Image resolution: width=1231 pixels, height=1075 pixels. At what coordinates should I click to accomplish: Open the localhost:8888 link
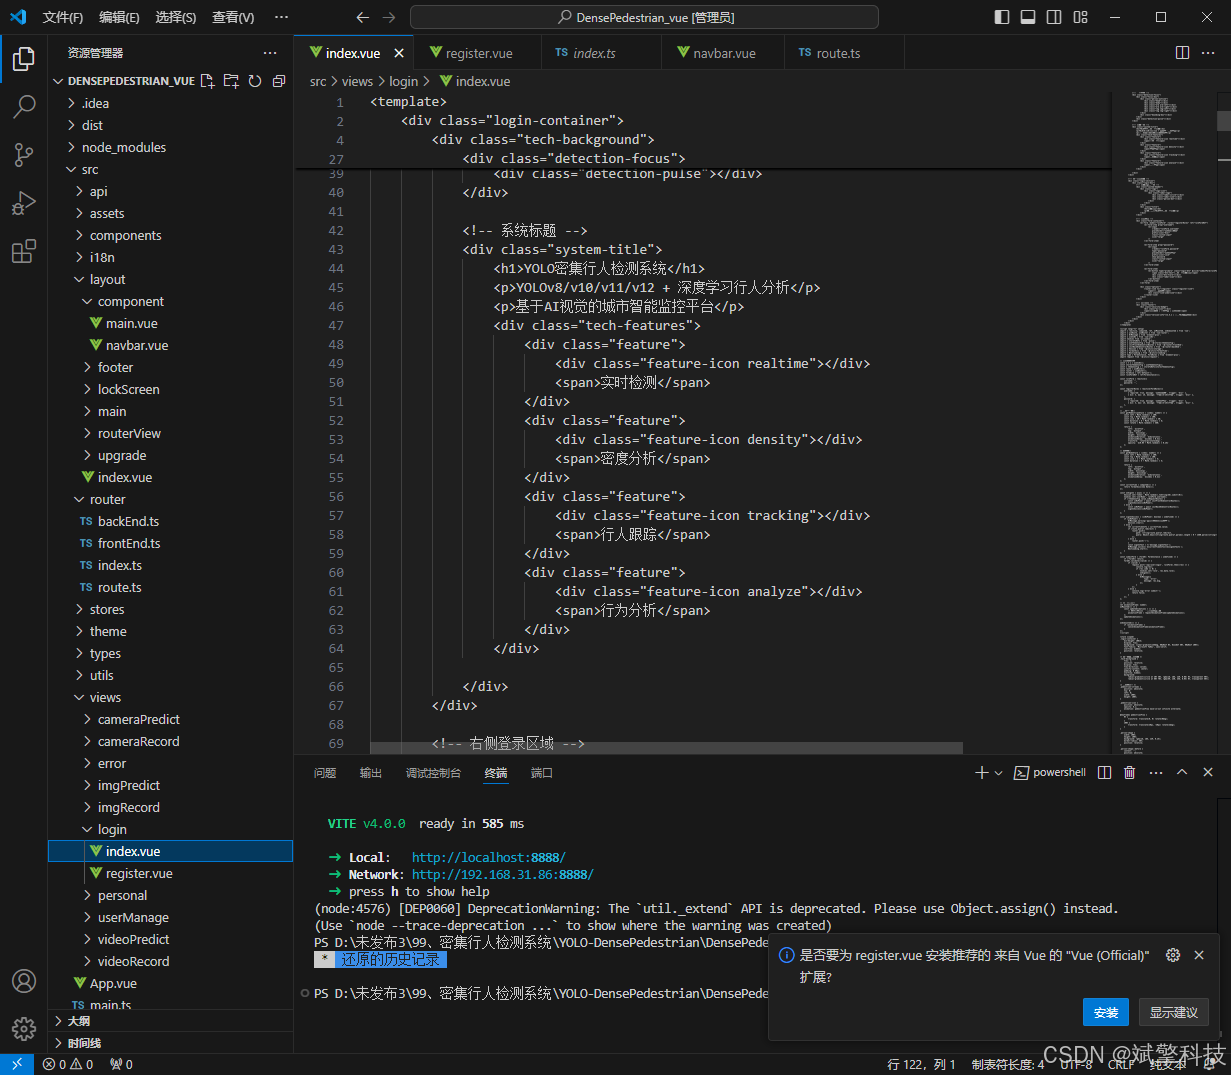[489, 857]
